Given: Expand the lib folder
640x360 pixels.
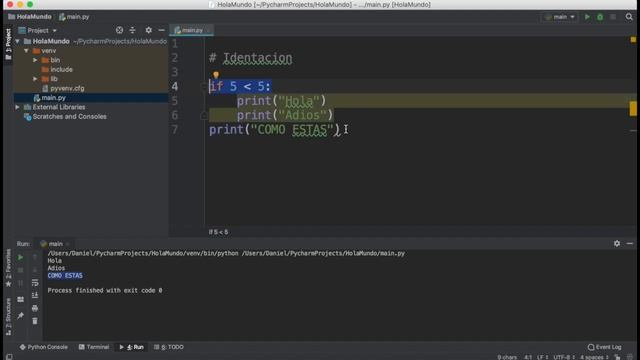Looking at the screenshot, I should click(x=36, y=79).
